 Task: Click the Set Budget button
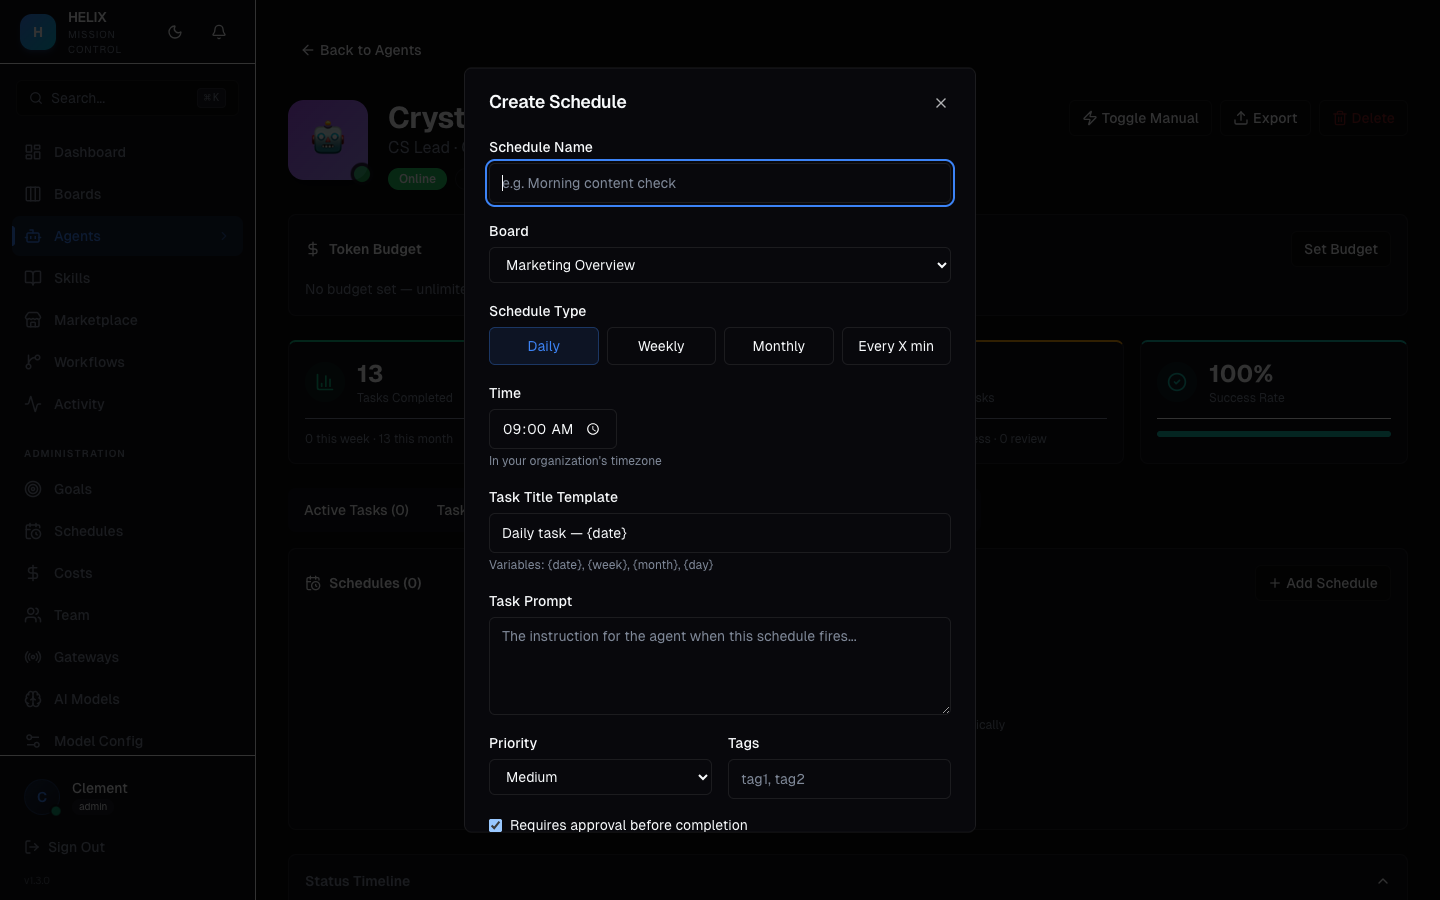click(1340, 249)
